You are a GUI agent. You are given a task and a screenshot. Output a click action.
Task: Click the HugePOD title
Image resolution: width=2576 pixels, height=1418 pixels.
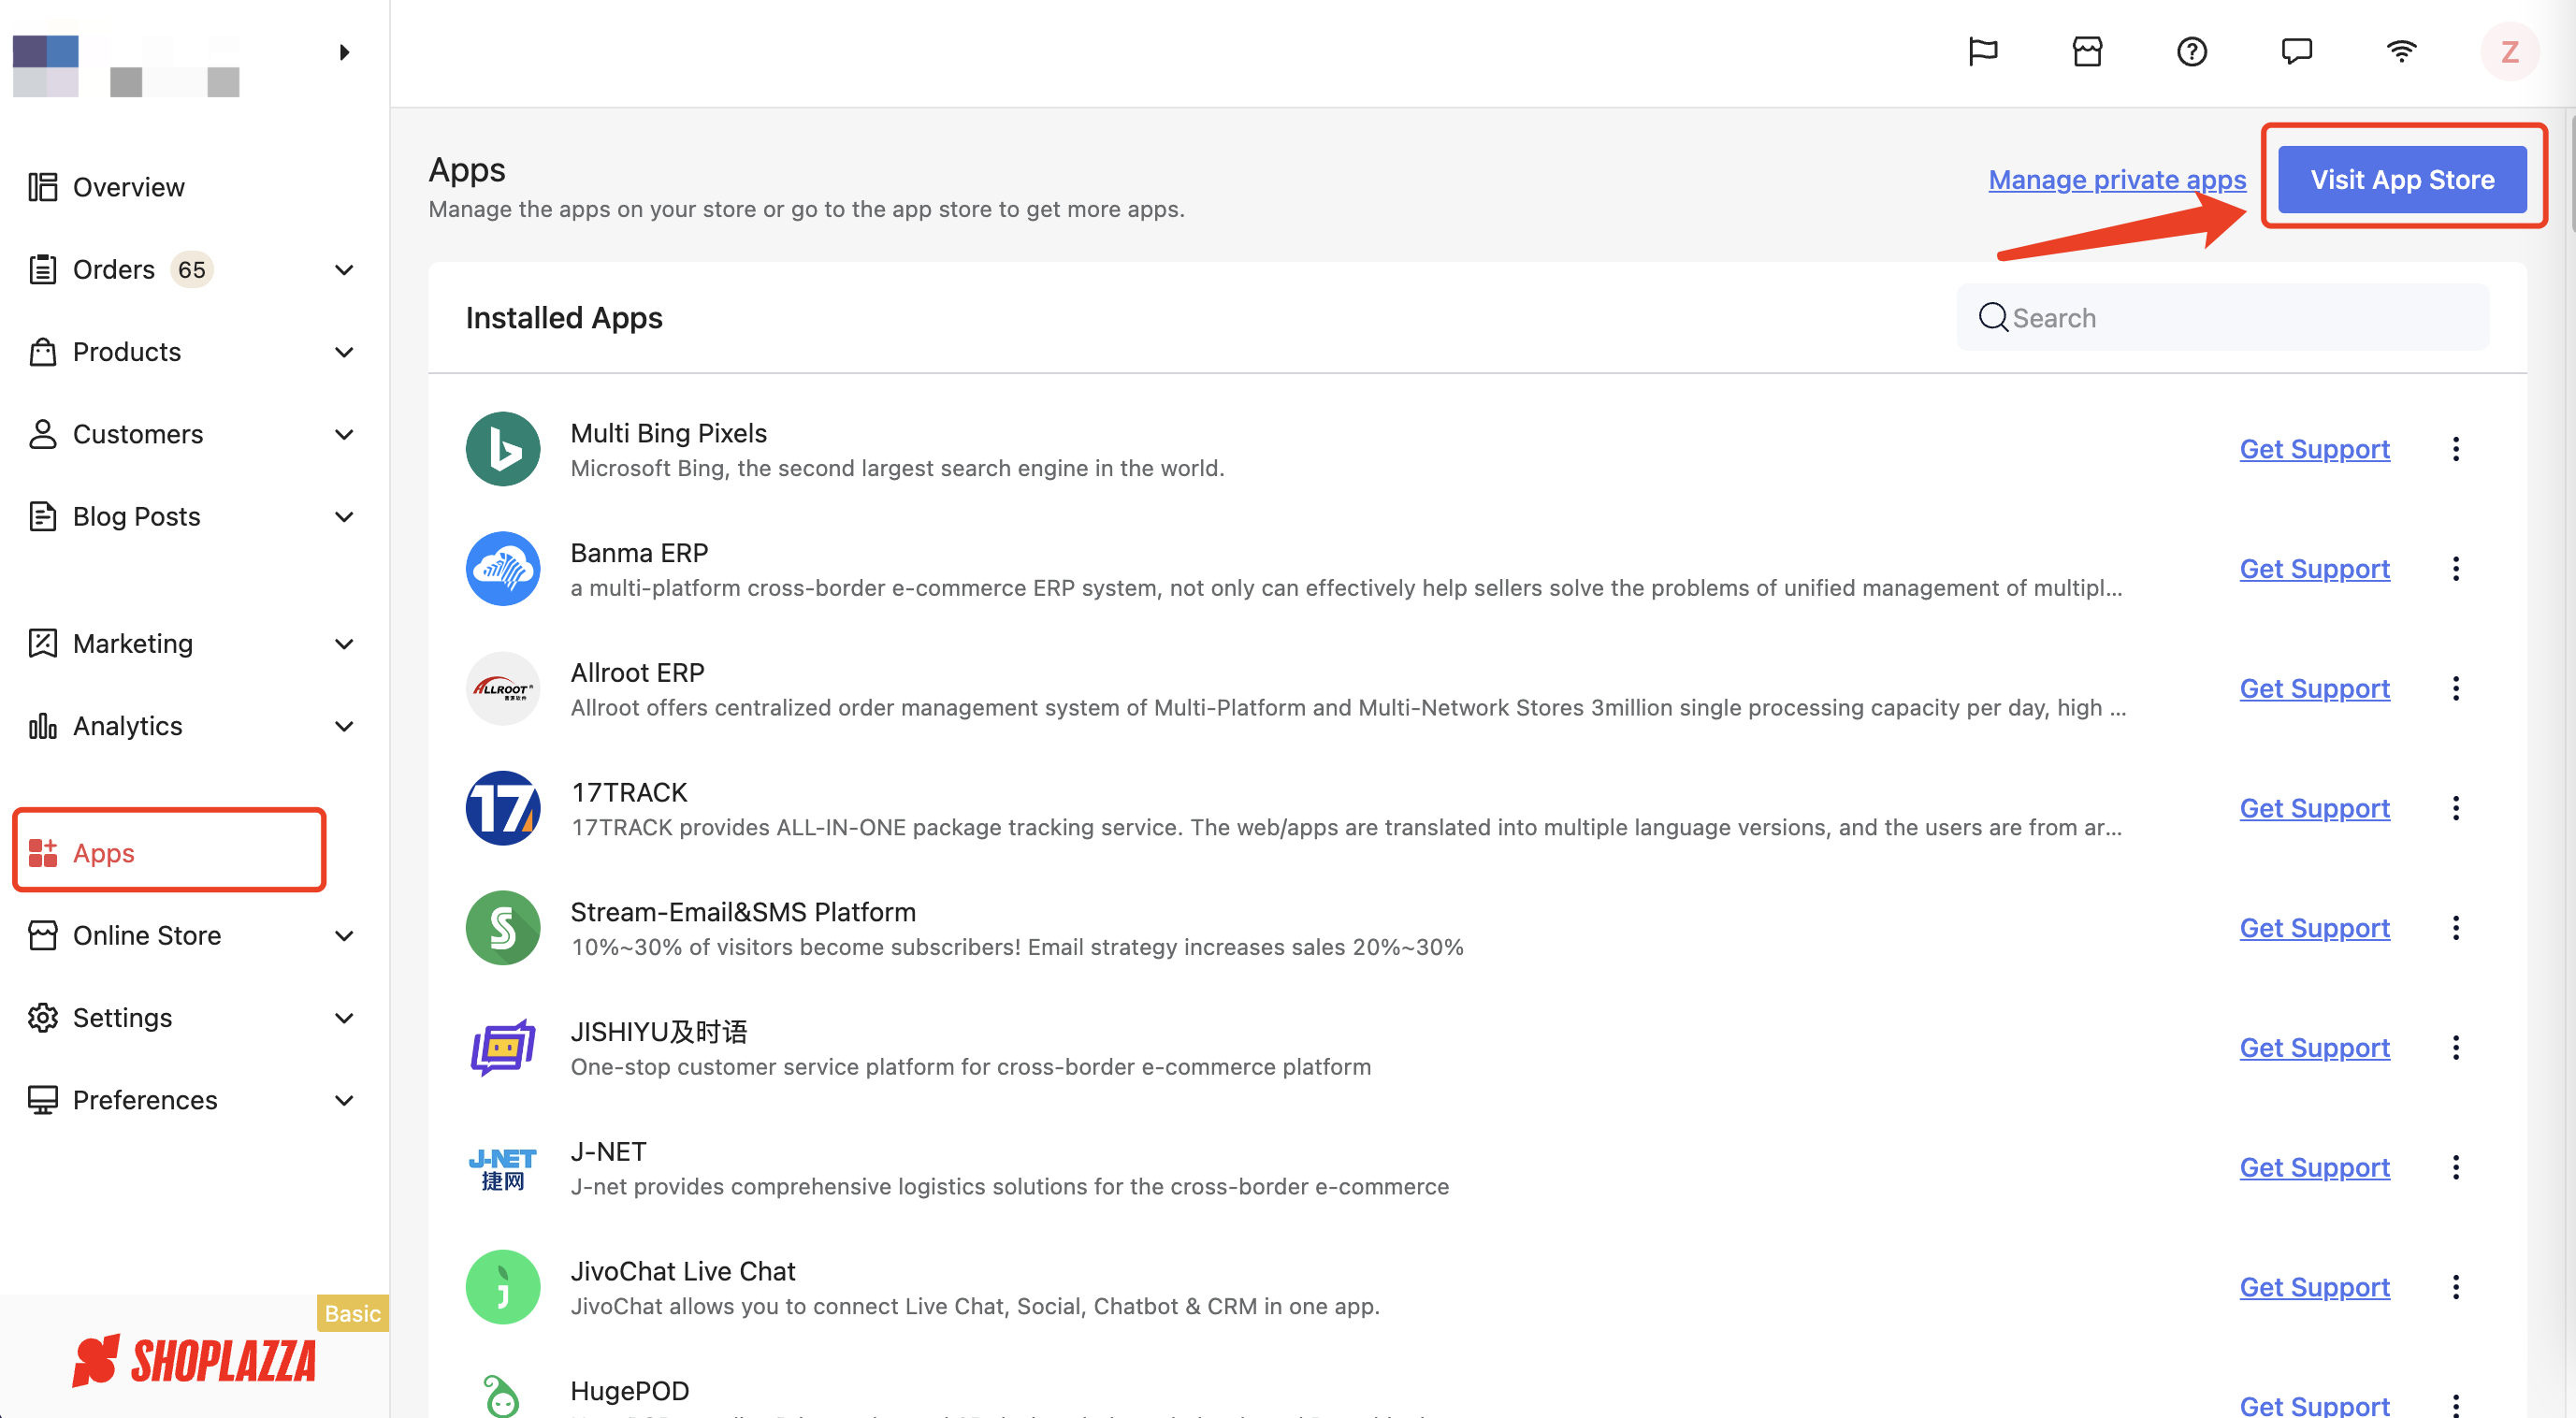pyautogui.click(x=629, y=1391)
